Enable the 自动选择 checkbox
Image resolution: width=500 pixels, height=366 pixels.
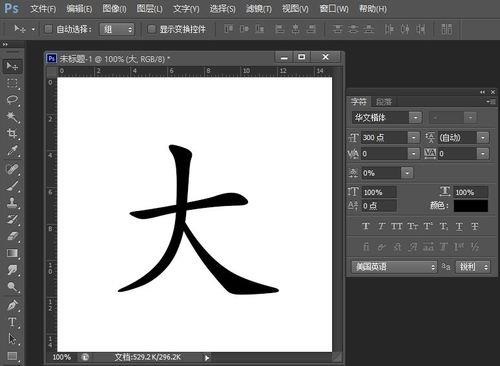[48, 29]
